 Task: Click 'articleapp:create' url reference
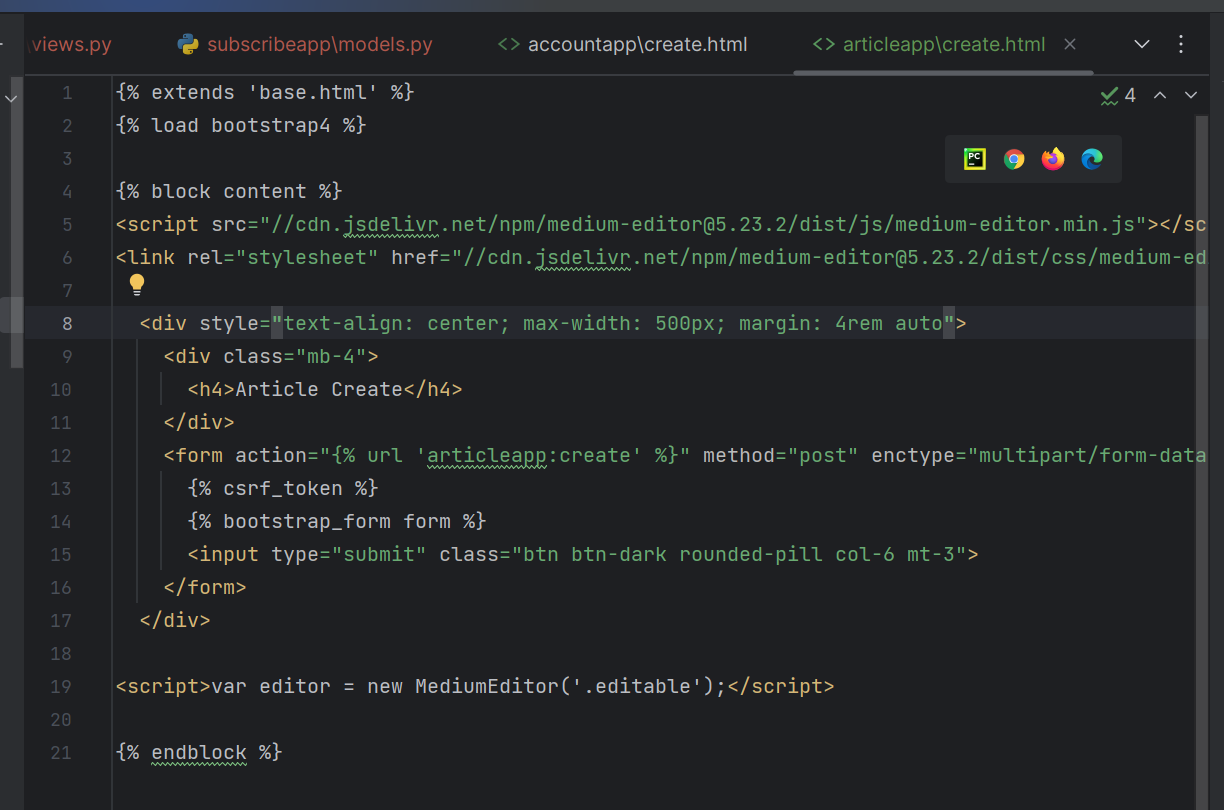click(x=529, y=455)
